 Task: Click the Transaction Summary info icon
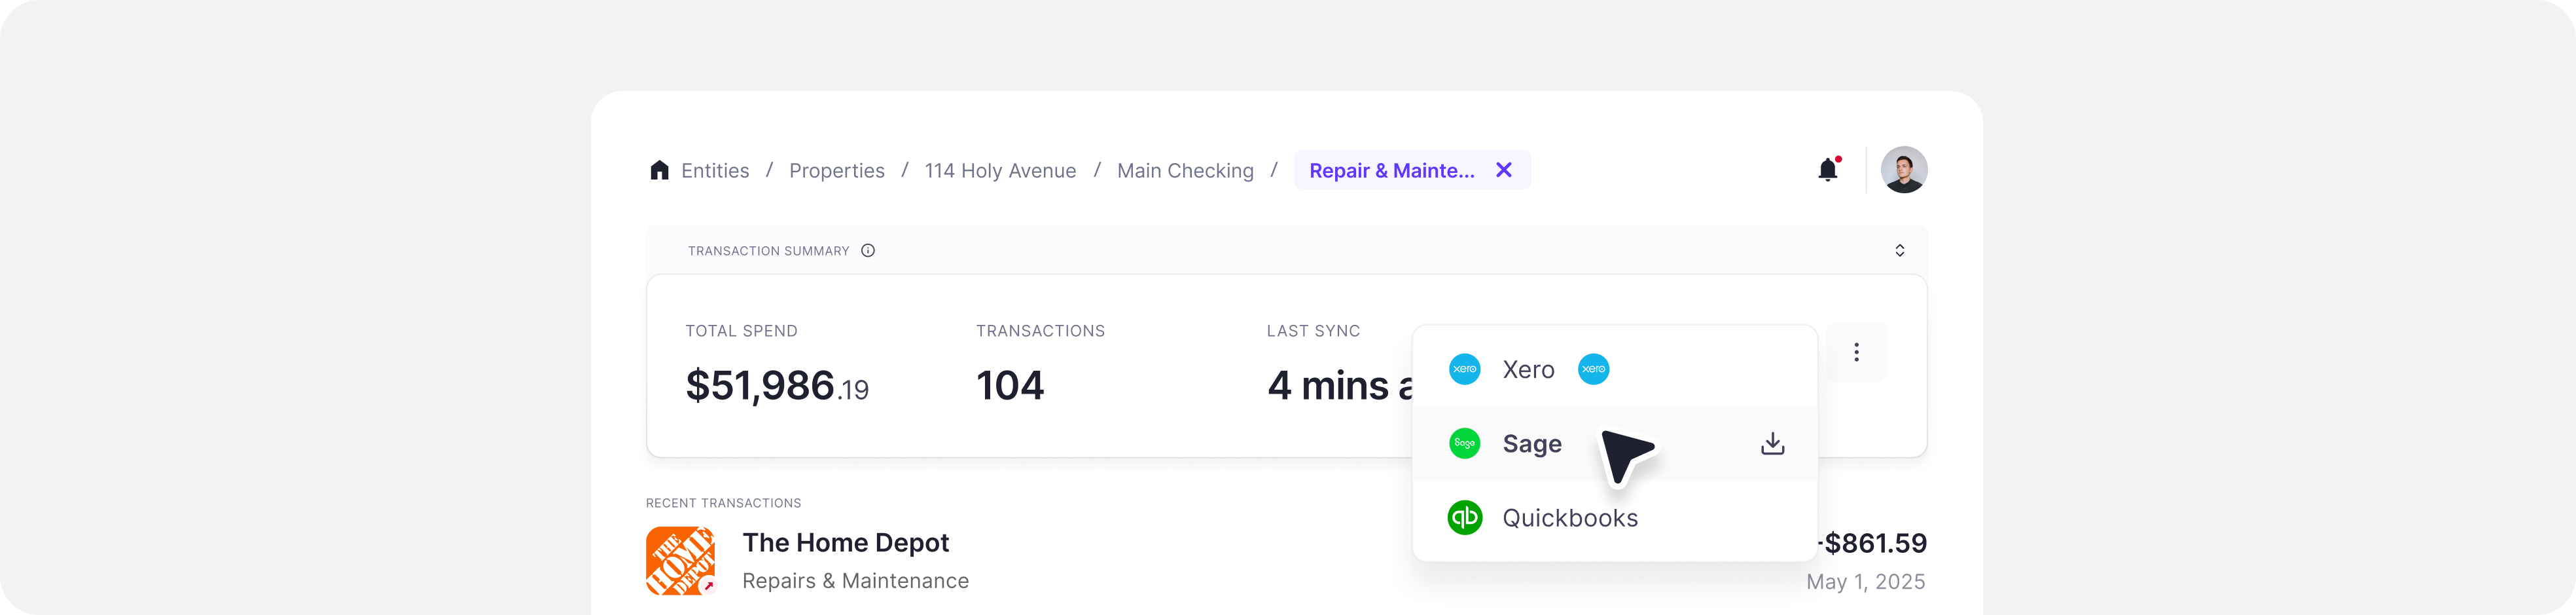coord(868,251)
